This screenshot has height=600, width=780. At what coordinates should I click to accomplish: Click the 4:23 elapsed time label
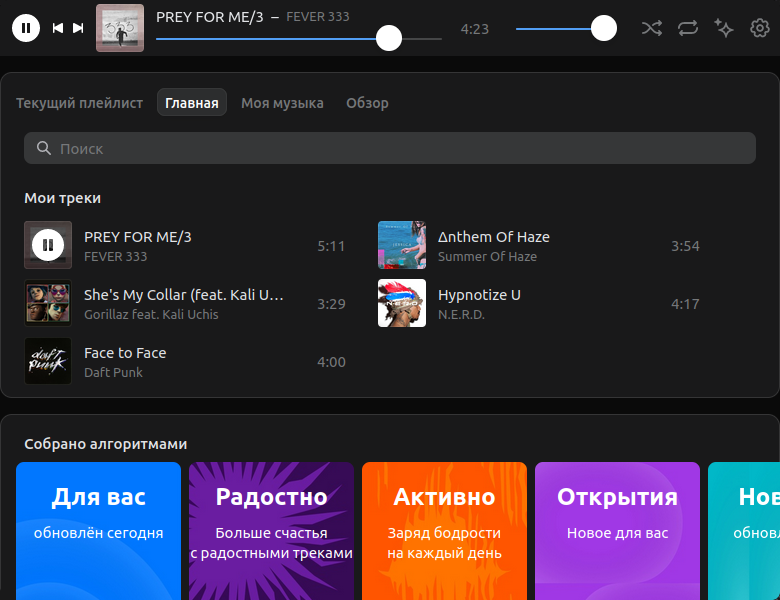click(x=475, y=29)
